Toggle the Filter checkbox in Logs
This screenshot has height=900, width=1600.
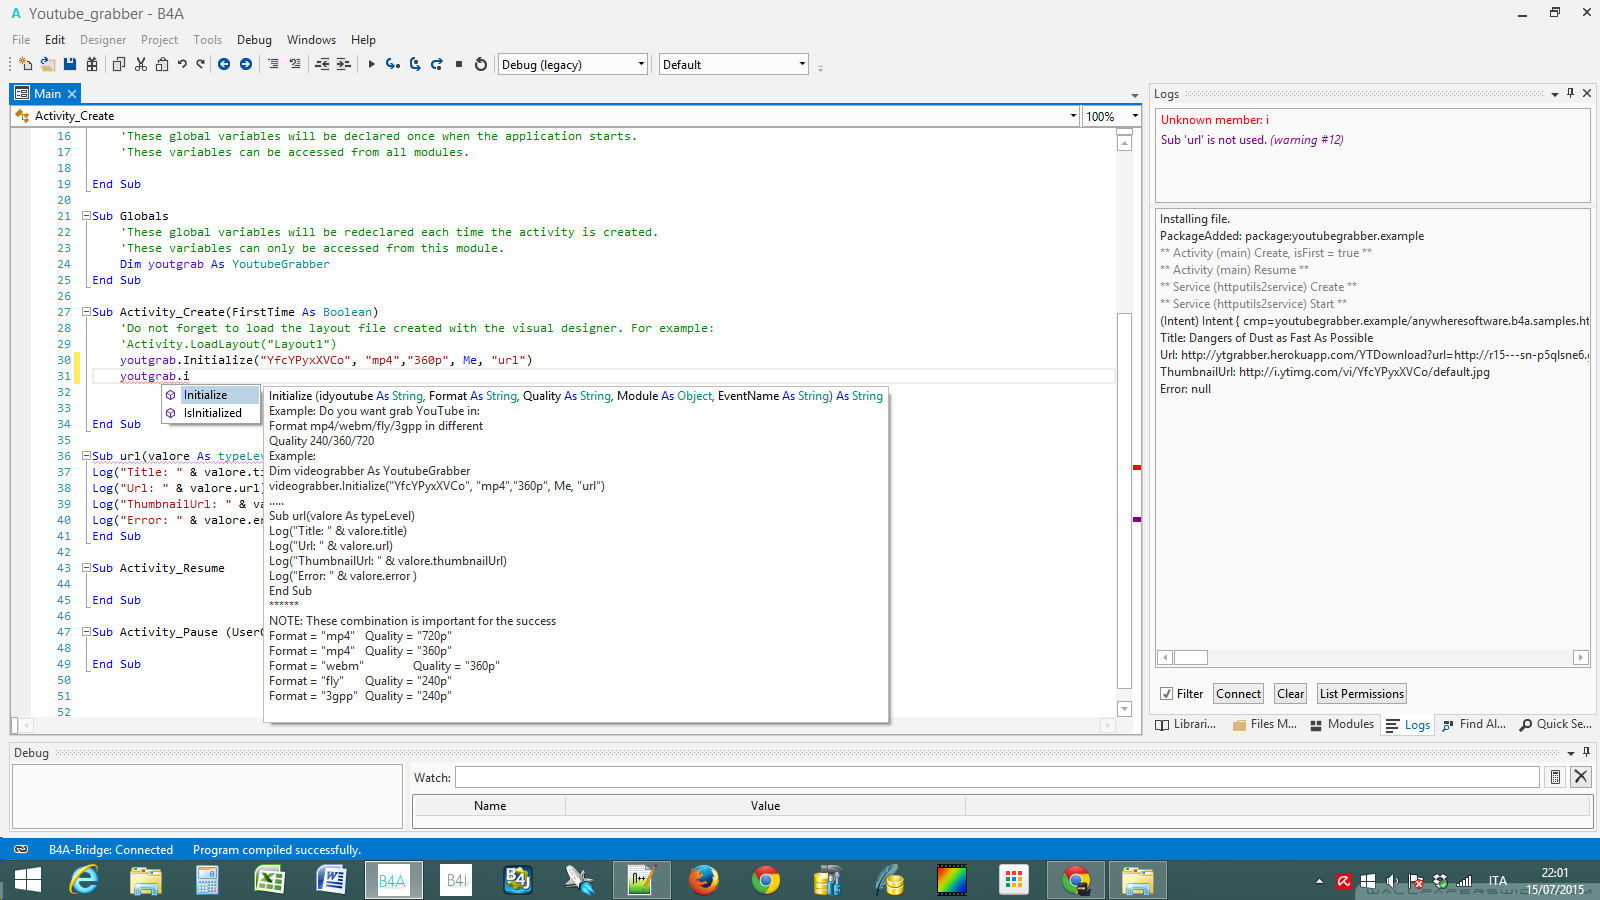[x=1166, y=694]
